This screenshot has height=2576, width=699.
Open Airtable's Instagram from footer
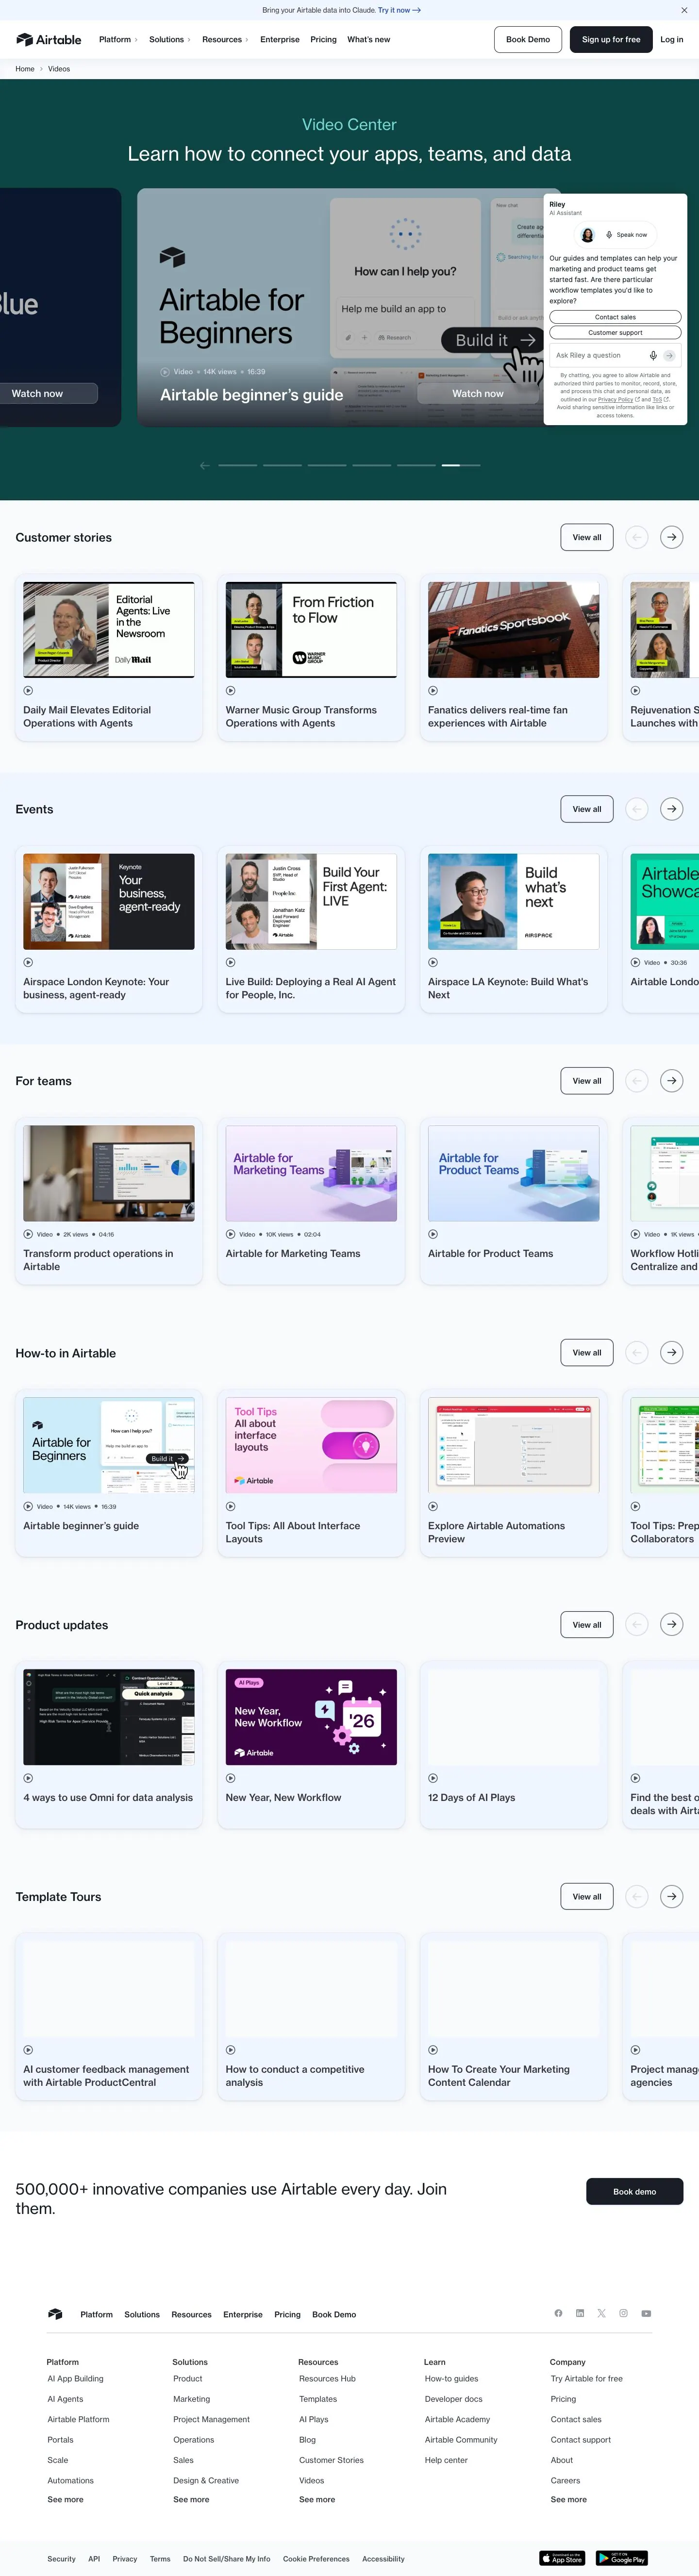(x=624, y=2313)
